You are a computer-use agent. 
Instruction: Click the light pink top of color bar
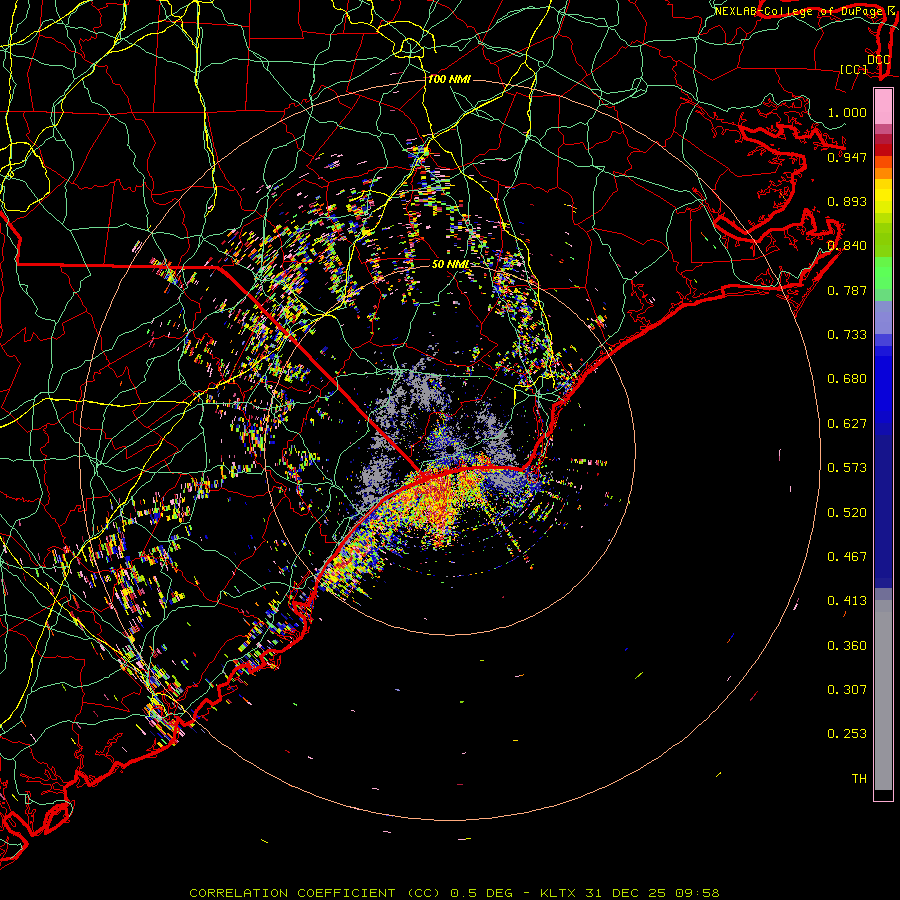click(x=883, y=107)
